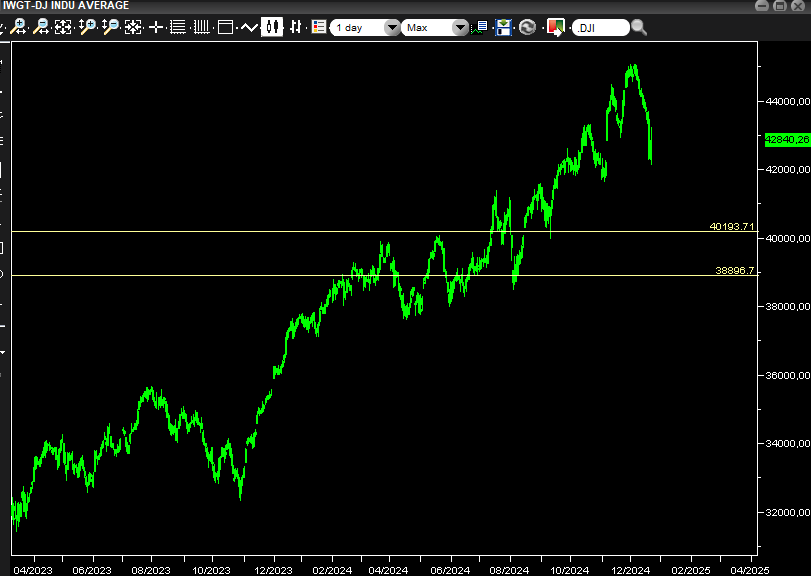Click the .DJI symbol input field
The height and width of the screenshot is (576, 811).
(601, 28)
